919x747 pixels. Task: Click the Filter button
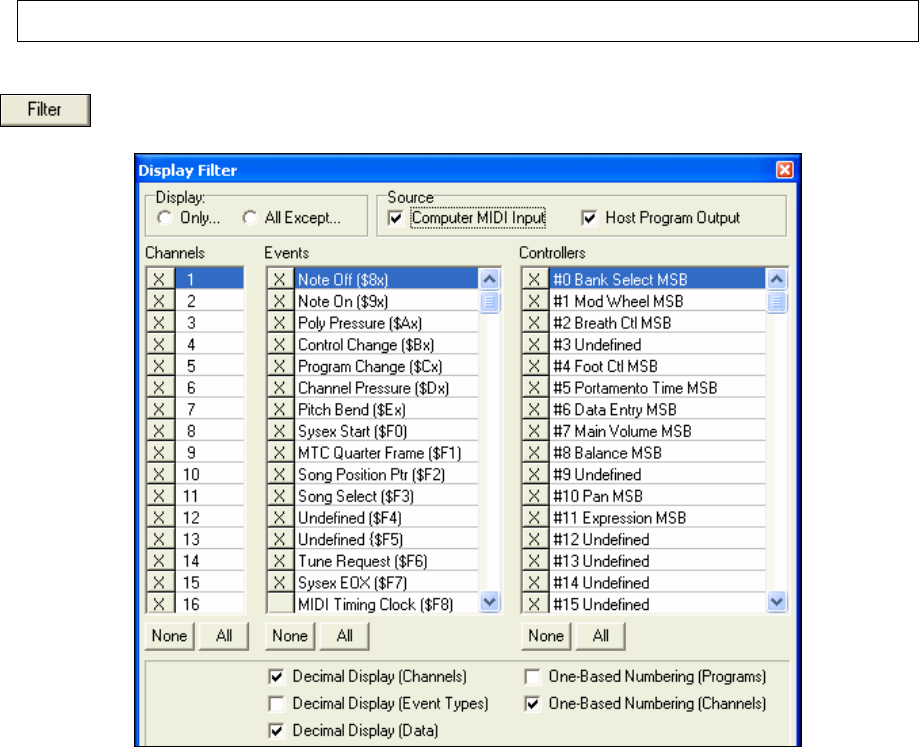(45, 110)
